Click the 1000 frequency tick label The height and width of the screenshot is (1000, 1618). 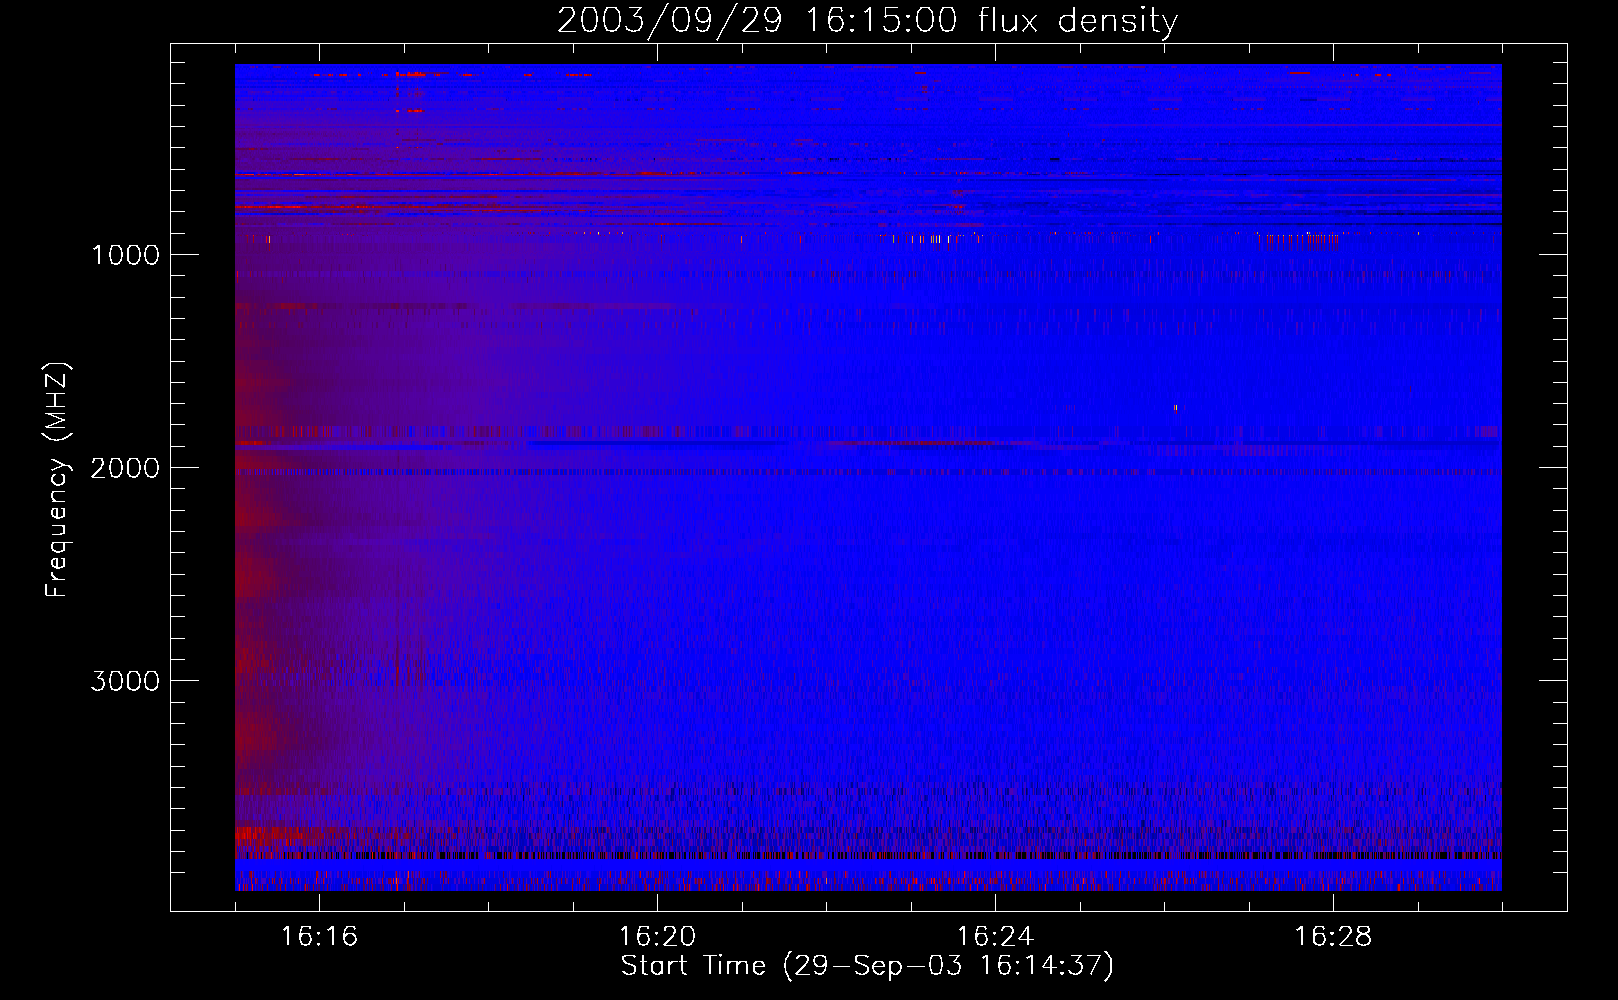(x=125, y=255)
